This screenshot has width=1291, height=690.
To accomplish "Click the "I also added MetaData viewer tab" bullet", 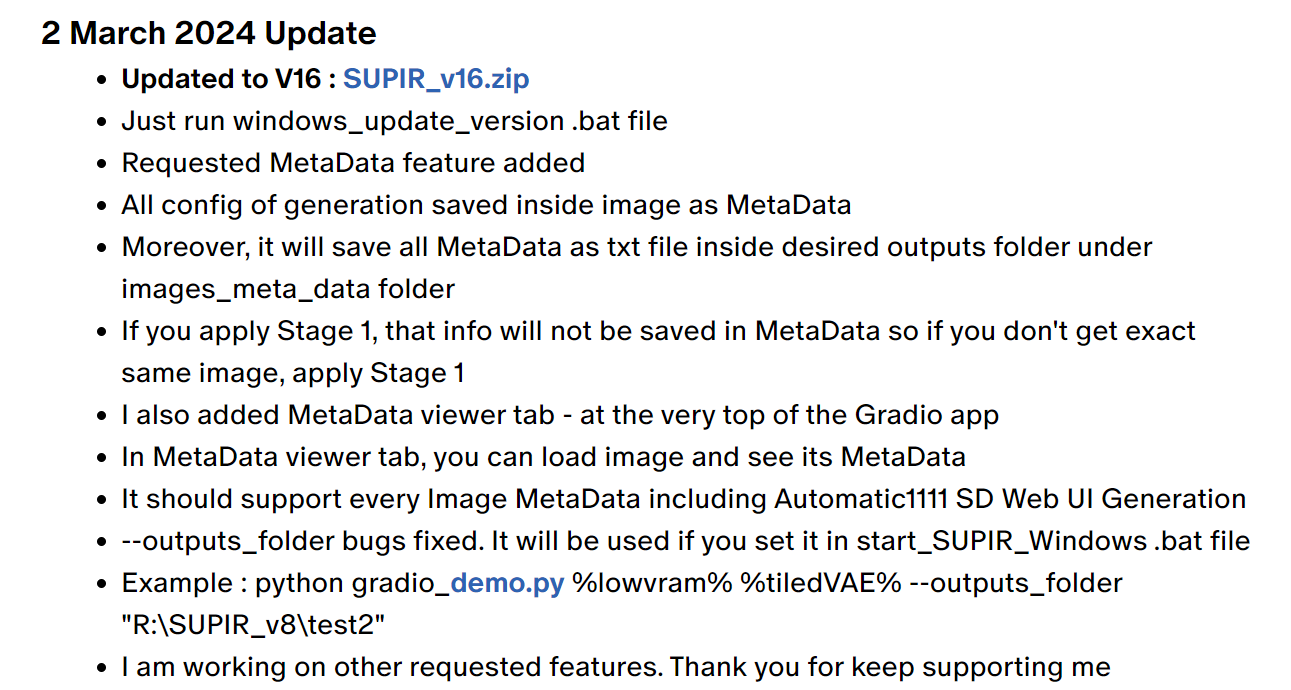I will tap(560, 415).
